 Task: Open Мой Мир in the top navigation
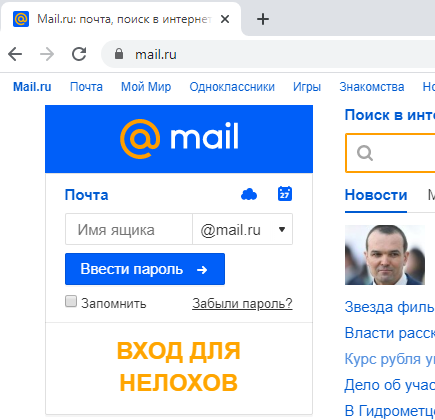146,87
